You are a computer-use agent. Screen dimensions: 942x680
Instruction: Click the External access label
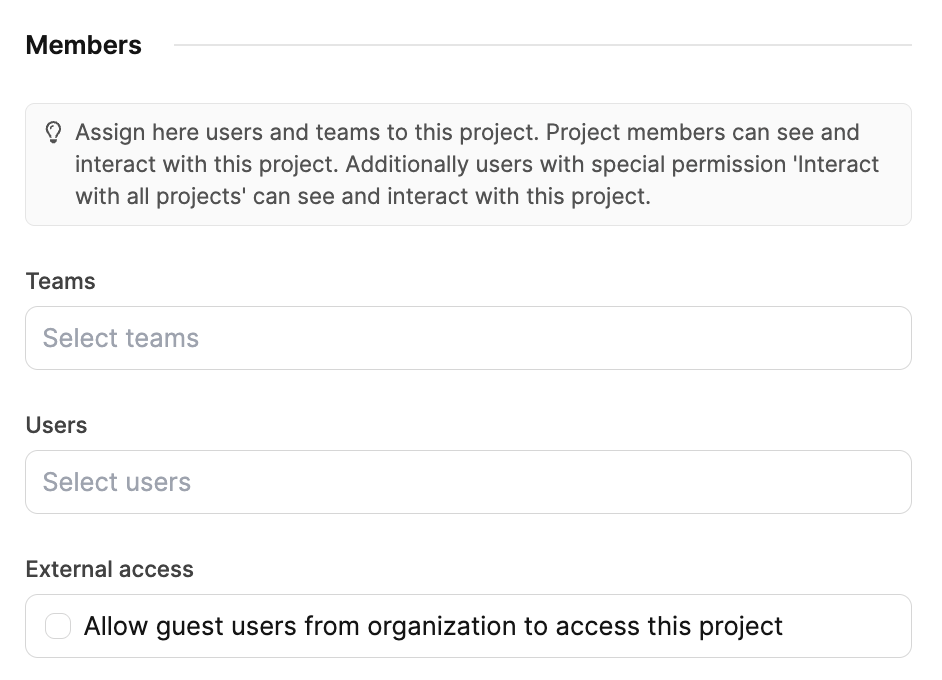click(109, 569)
